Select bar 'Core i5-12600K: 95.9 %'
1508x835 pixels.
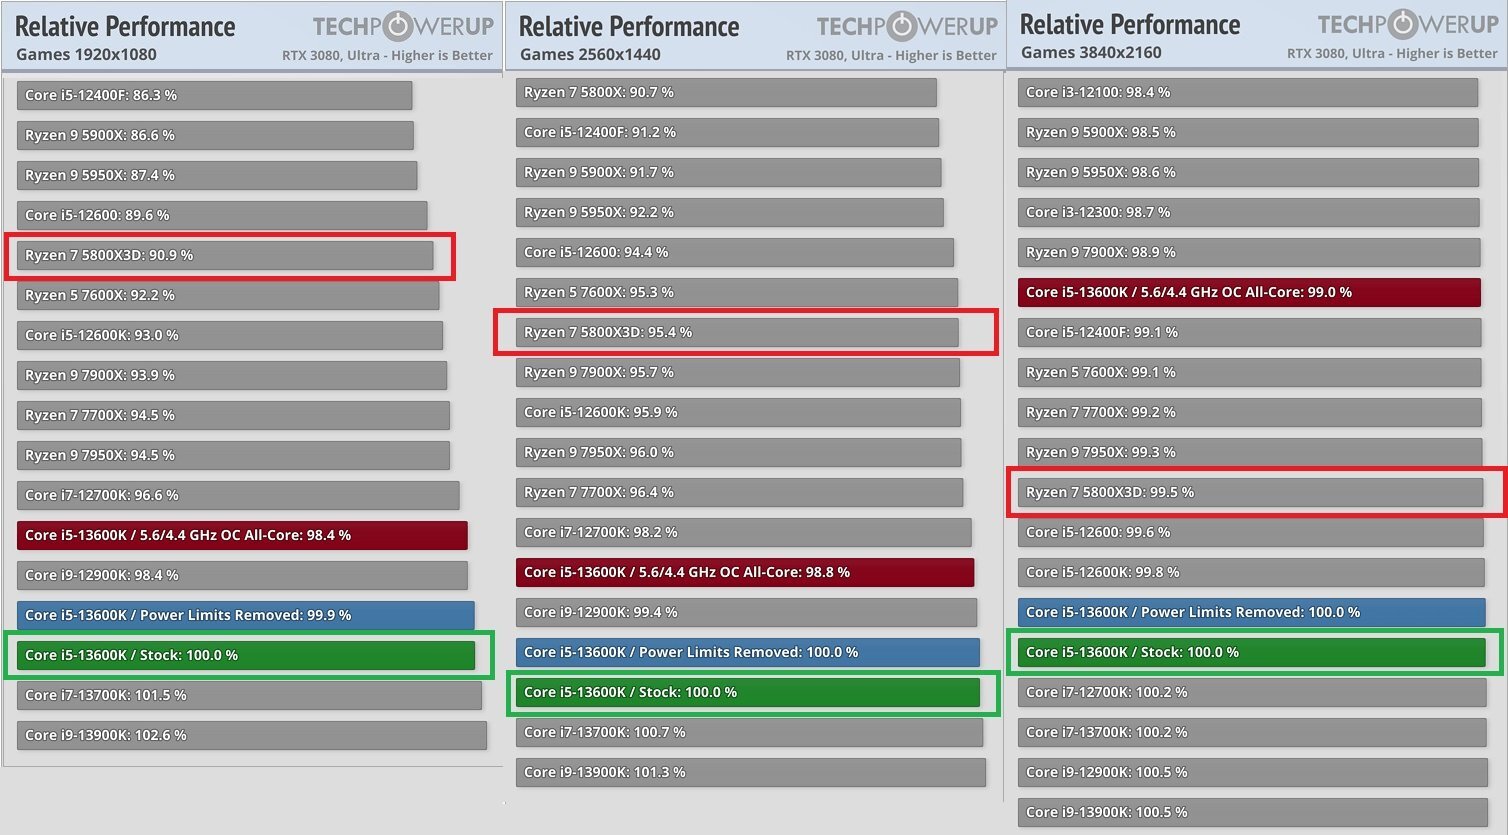(738, 412)
